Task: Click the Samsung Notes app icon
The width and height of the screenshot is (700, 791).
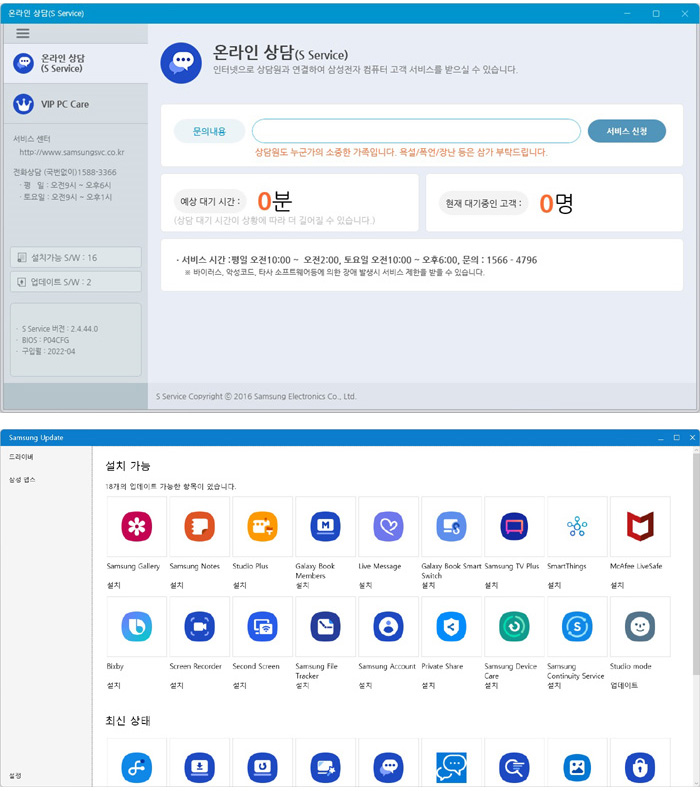Action: pos(199,526)
